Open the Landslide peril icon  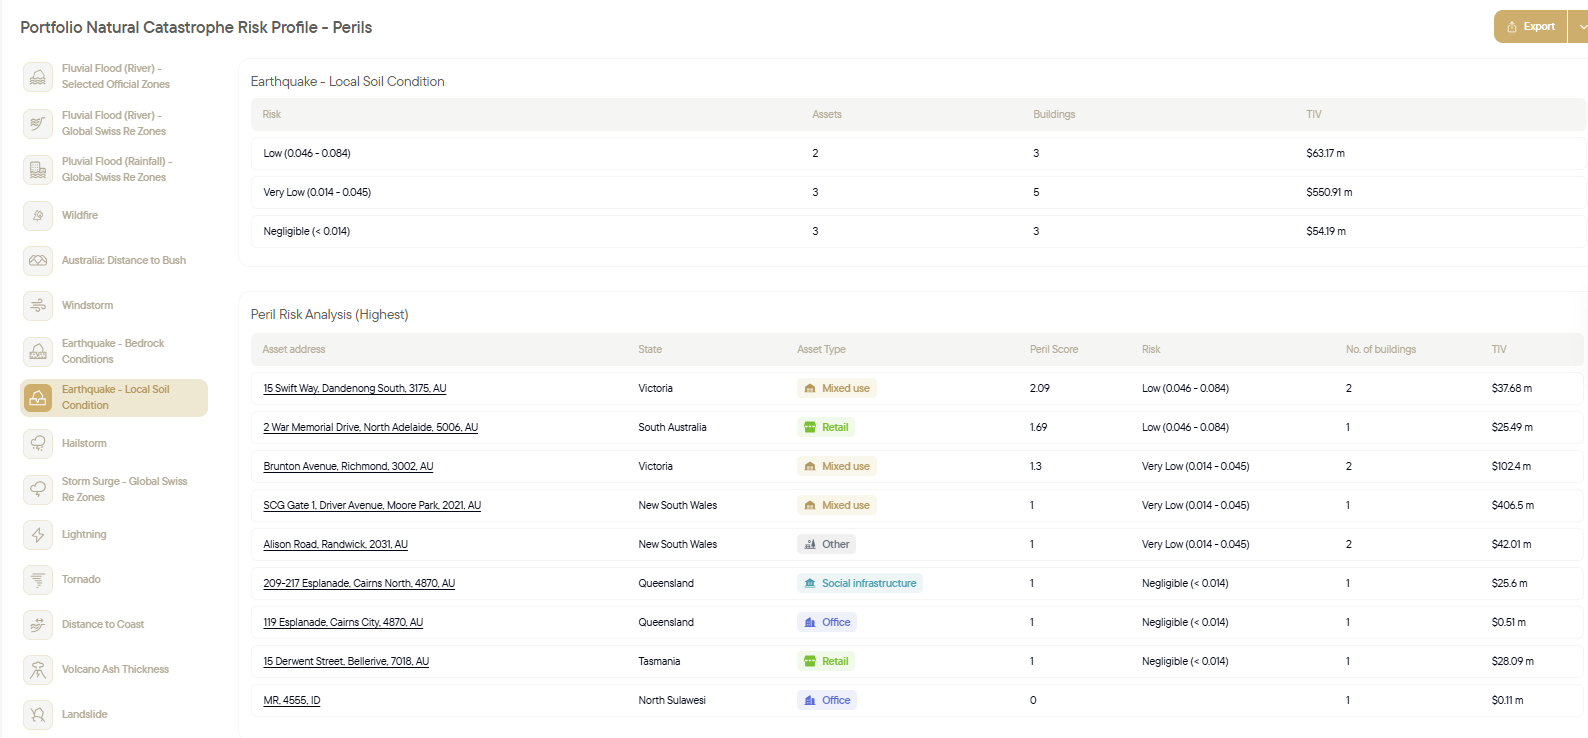tap(38, 714)
